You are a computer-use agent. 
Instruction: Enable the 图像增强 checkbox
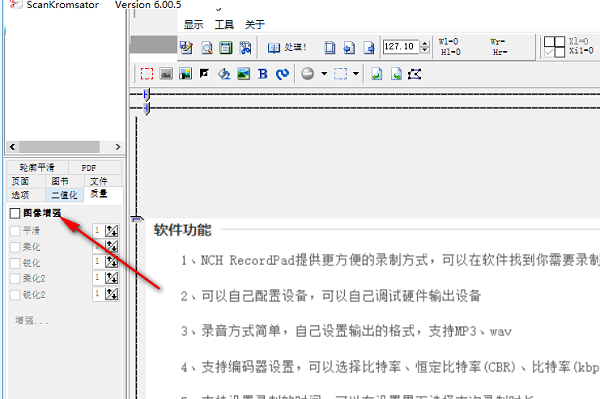coord(15,213)
